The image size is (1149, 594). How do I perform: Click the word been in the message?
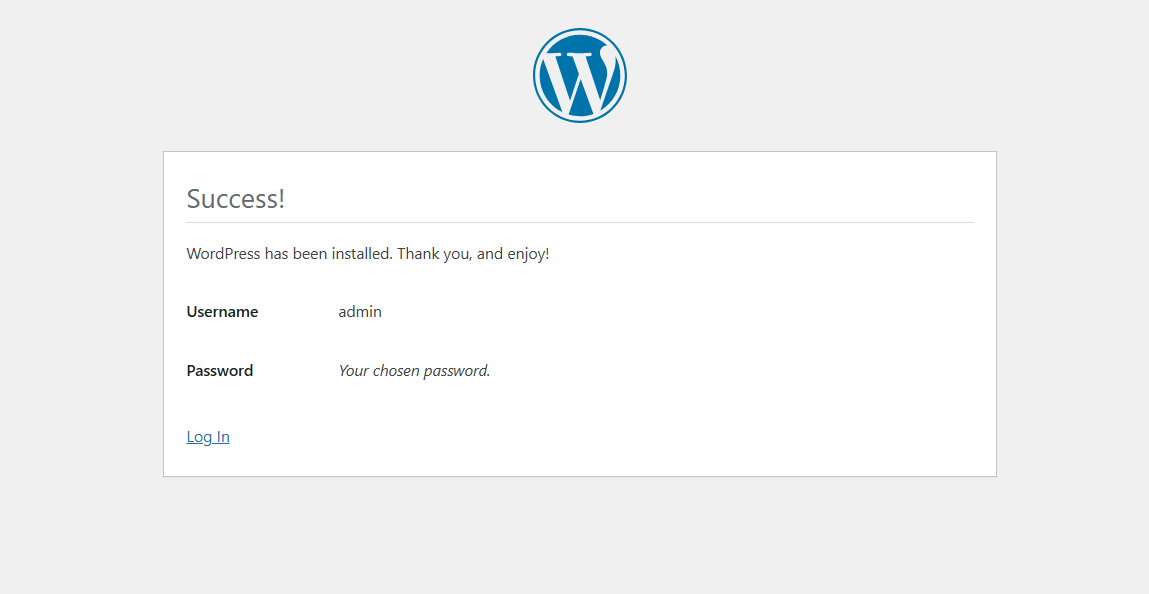(x=310, y=254)
